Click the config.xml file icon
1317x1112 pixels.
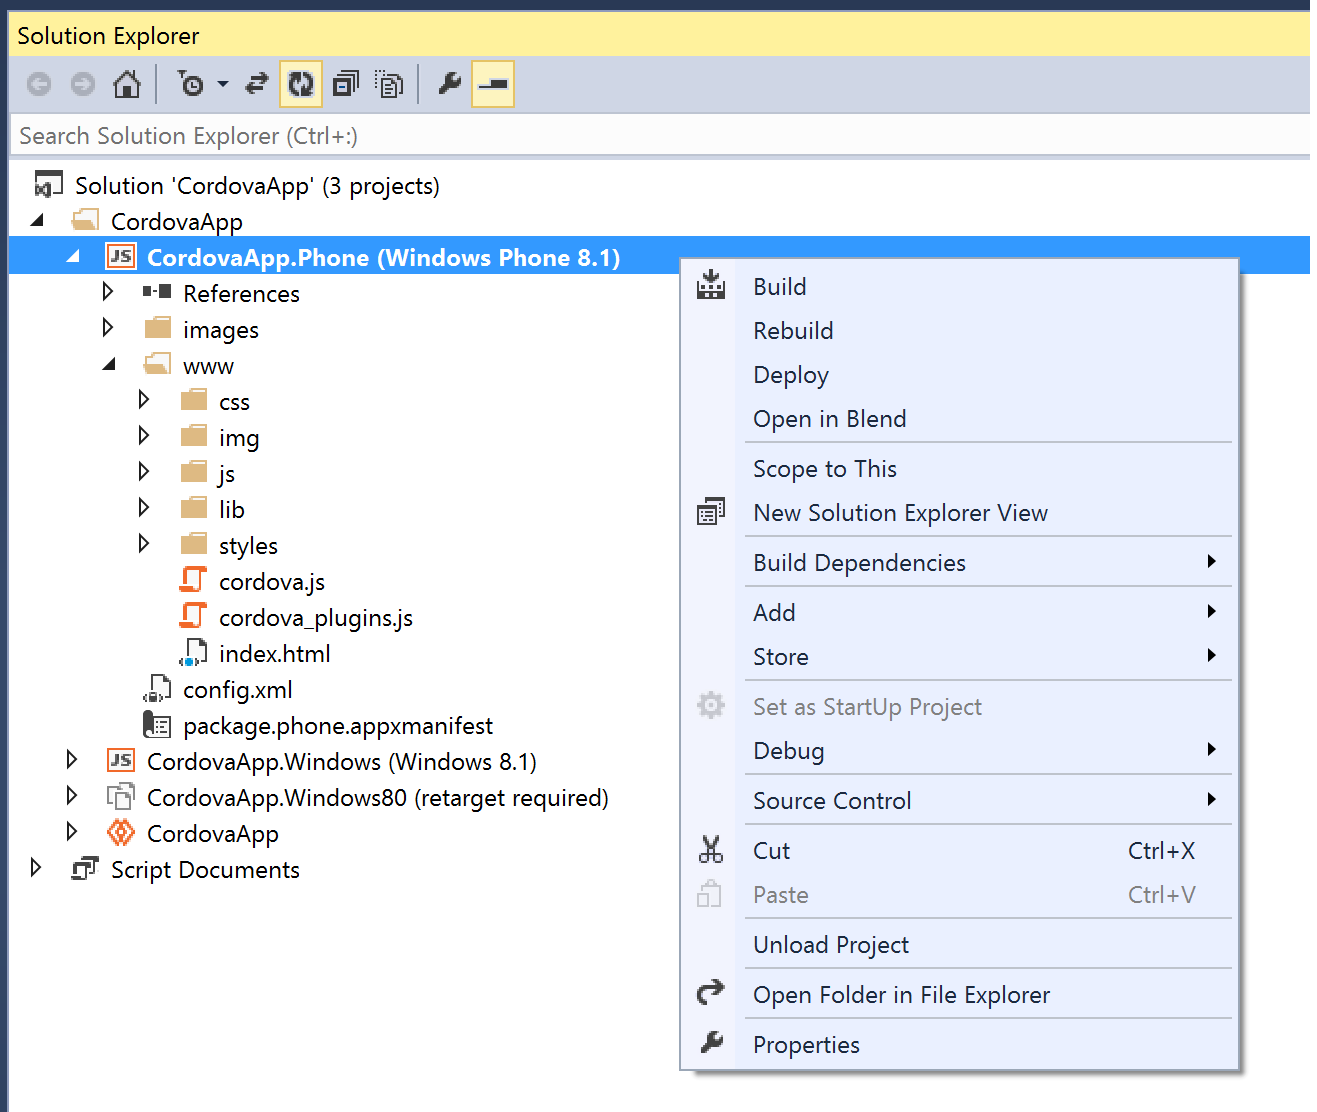coord(158,689)
